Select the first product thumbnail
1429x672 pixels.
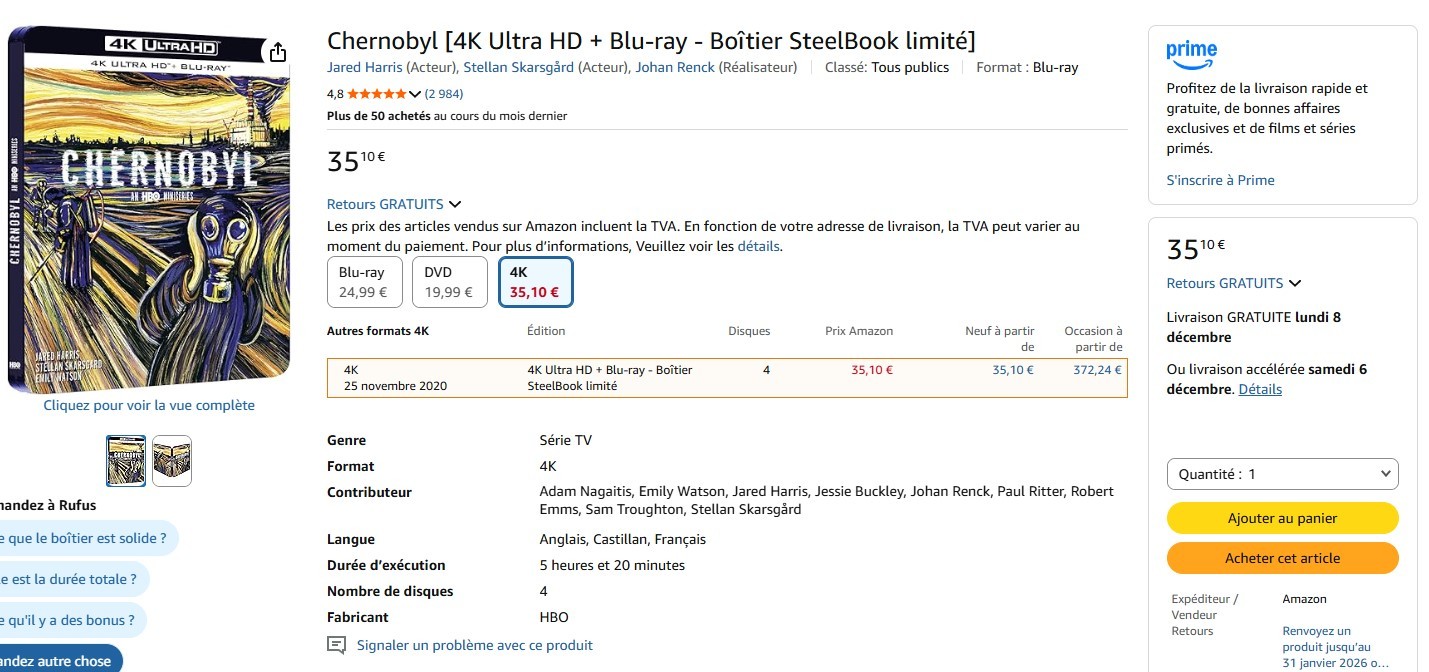tap(126, 461)
